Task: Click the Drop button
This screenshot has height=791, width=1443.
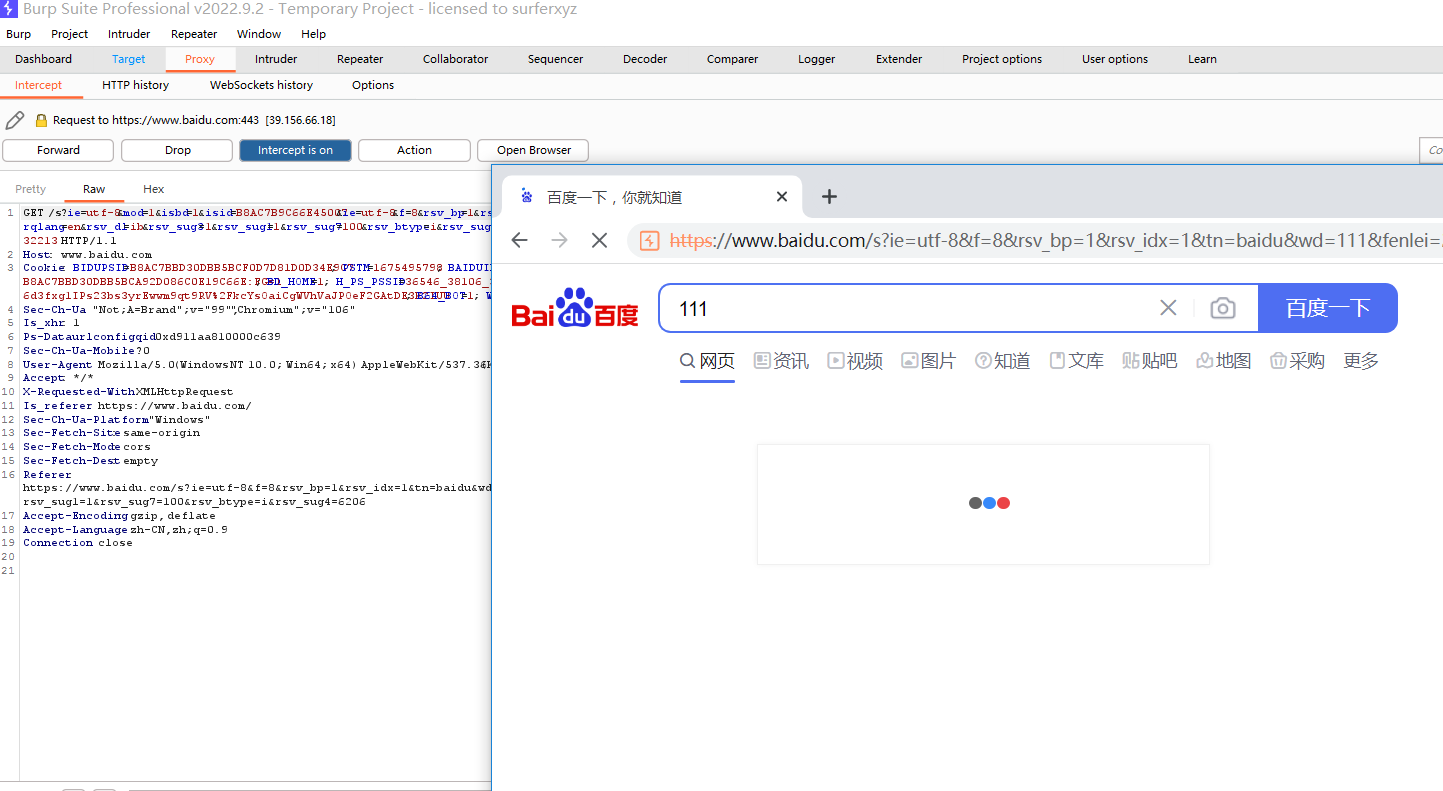Action: (177, 150)
